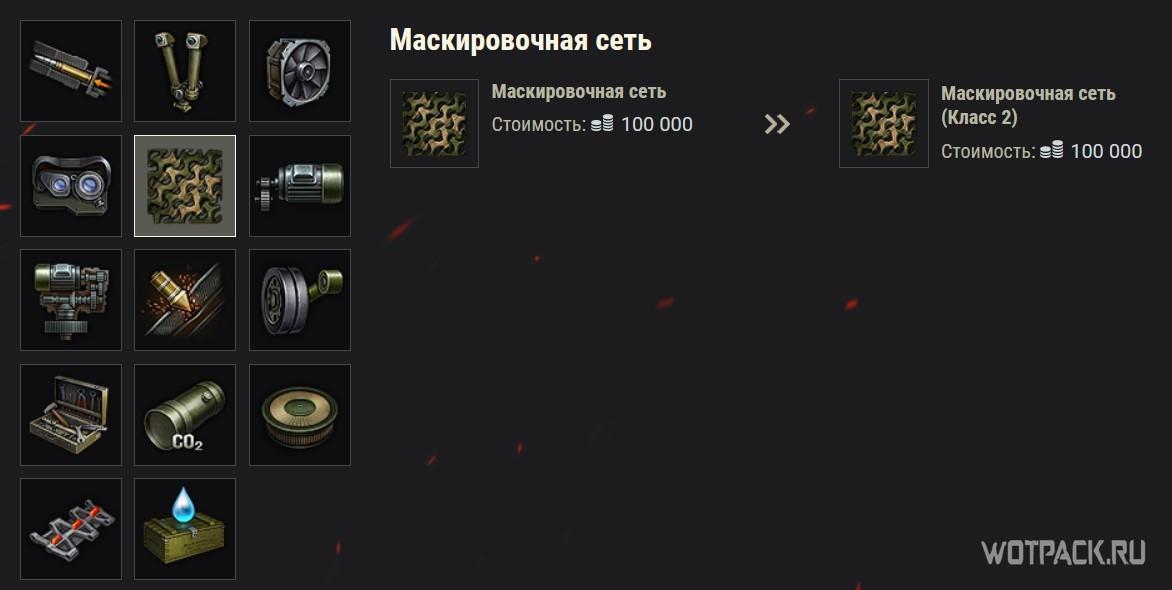The width and height of the screenshot is (1172, 590).
Task: Choose the Improved Ventilation fan icon
Action: point(300,71)
